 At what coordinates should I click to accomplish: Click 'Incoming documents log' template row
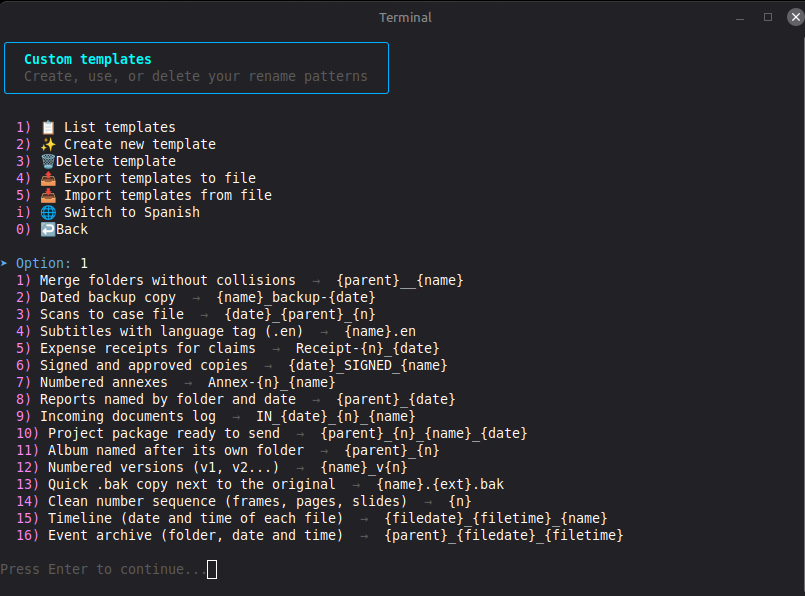tap(216, 416)
